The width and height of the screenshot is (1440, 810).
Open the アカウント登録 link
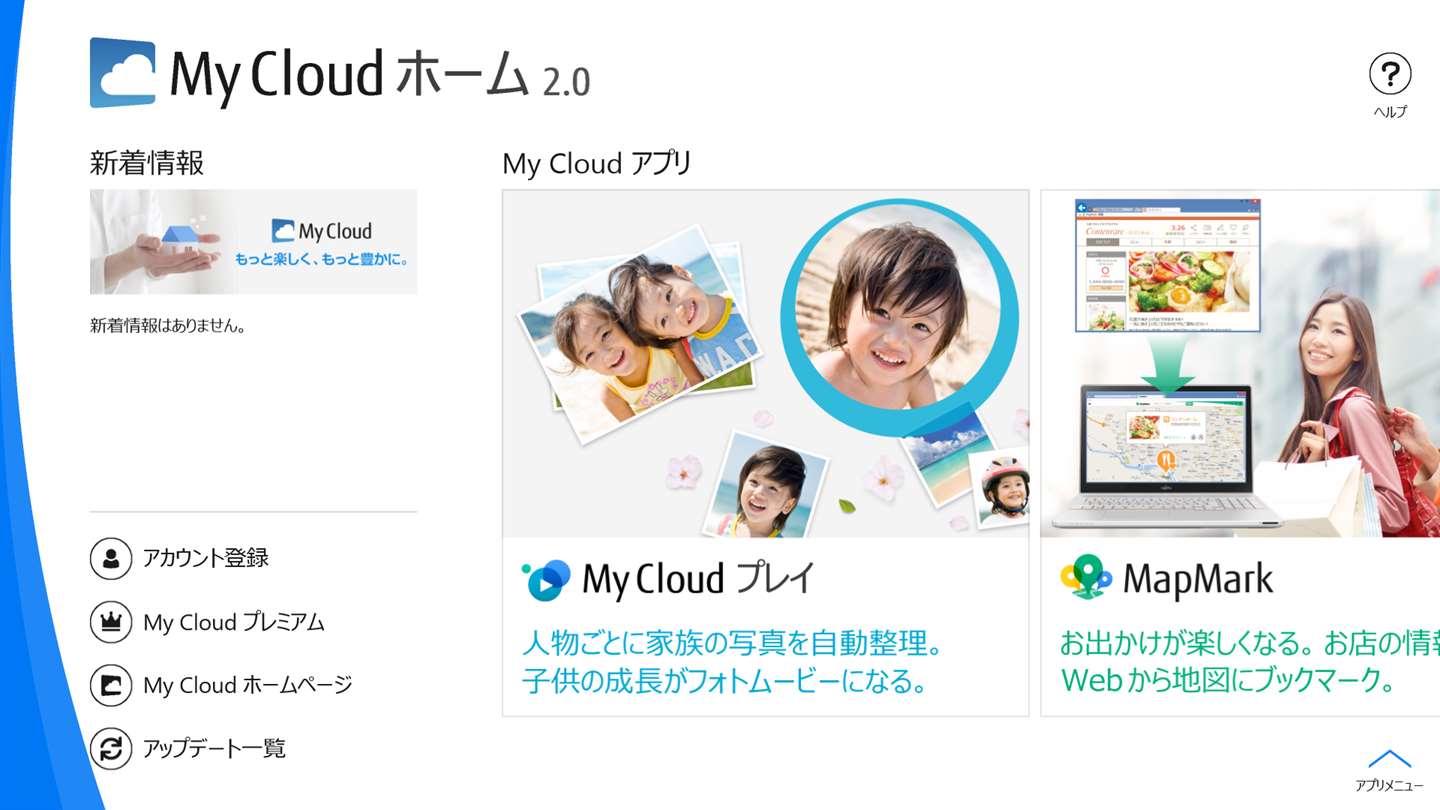206,558
